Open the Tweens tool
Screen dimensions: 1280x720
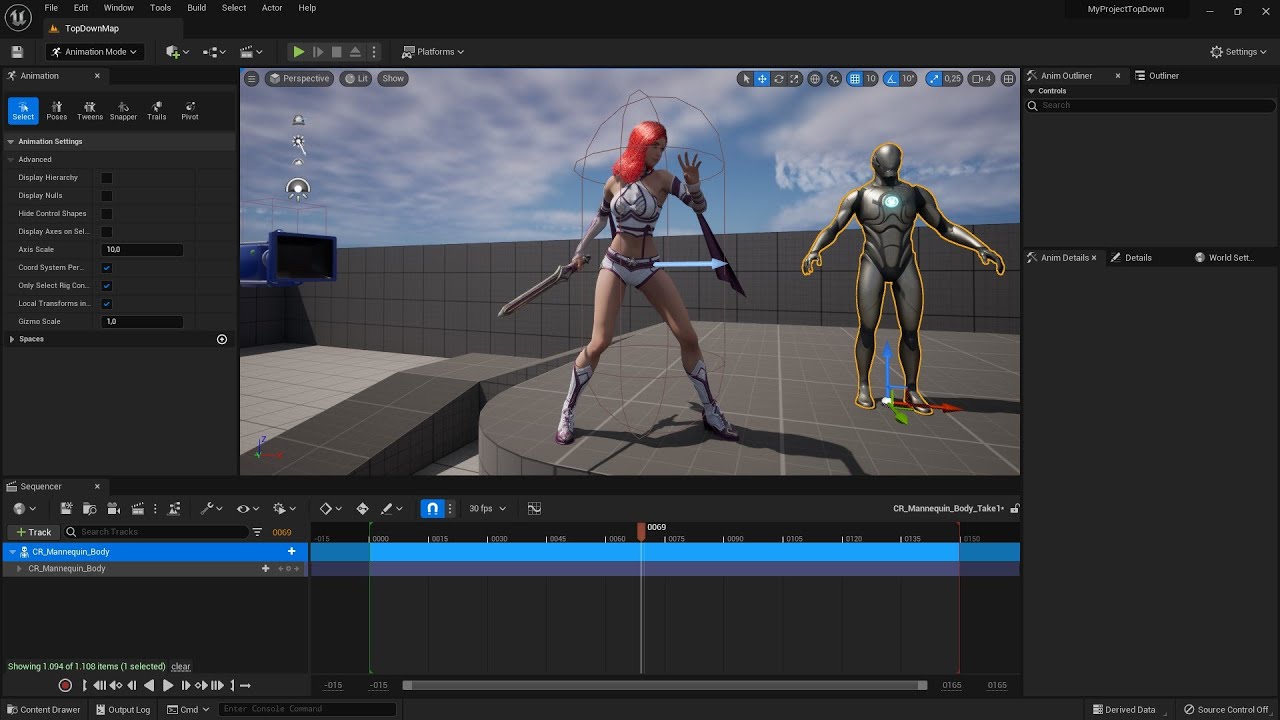90,110
